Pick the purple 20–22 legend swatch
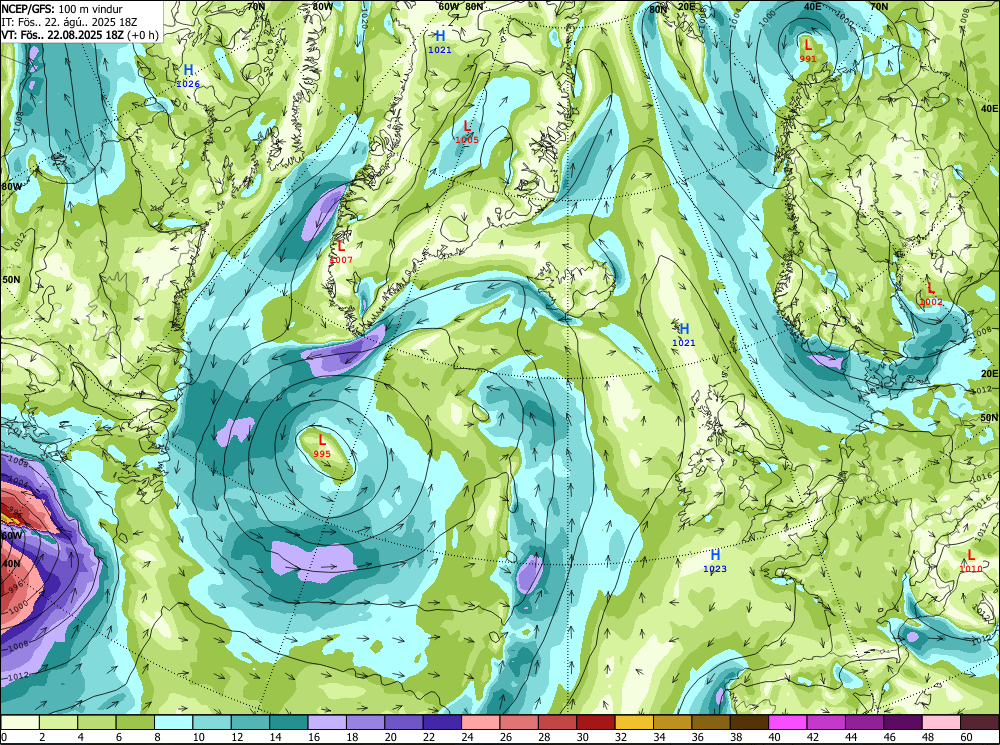 pyautogui.click(x=404, y=722)
